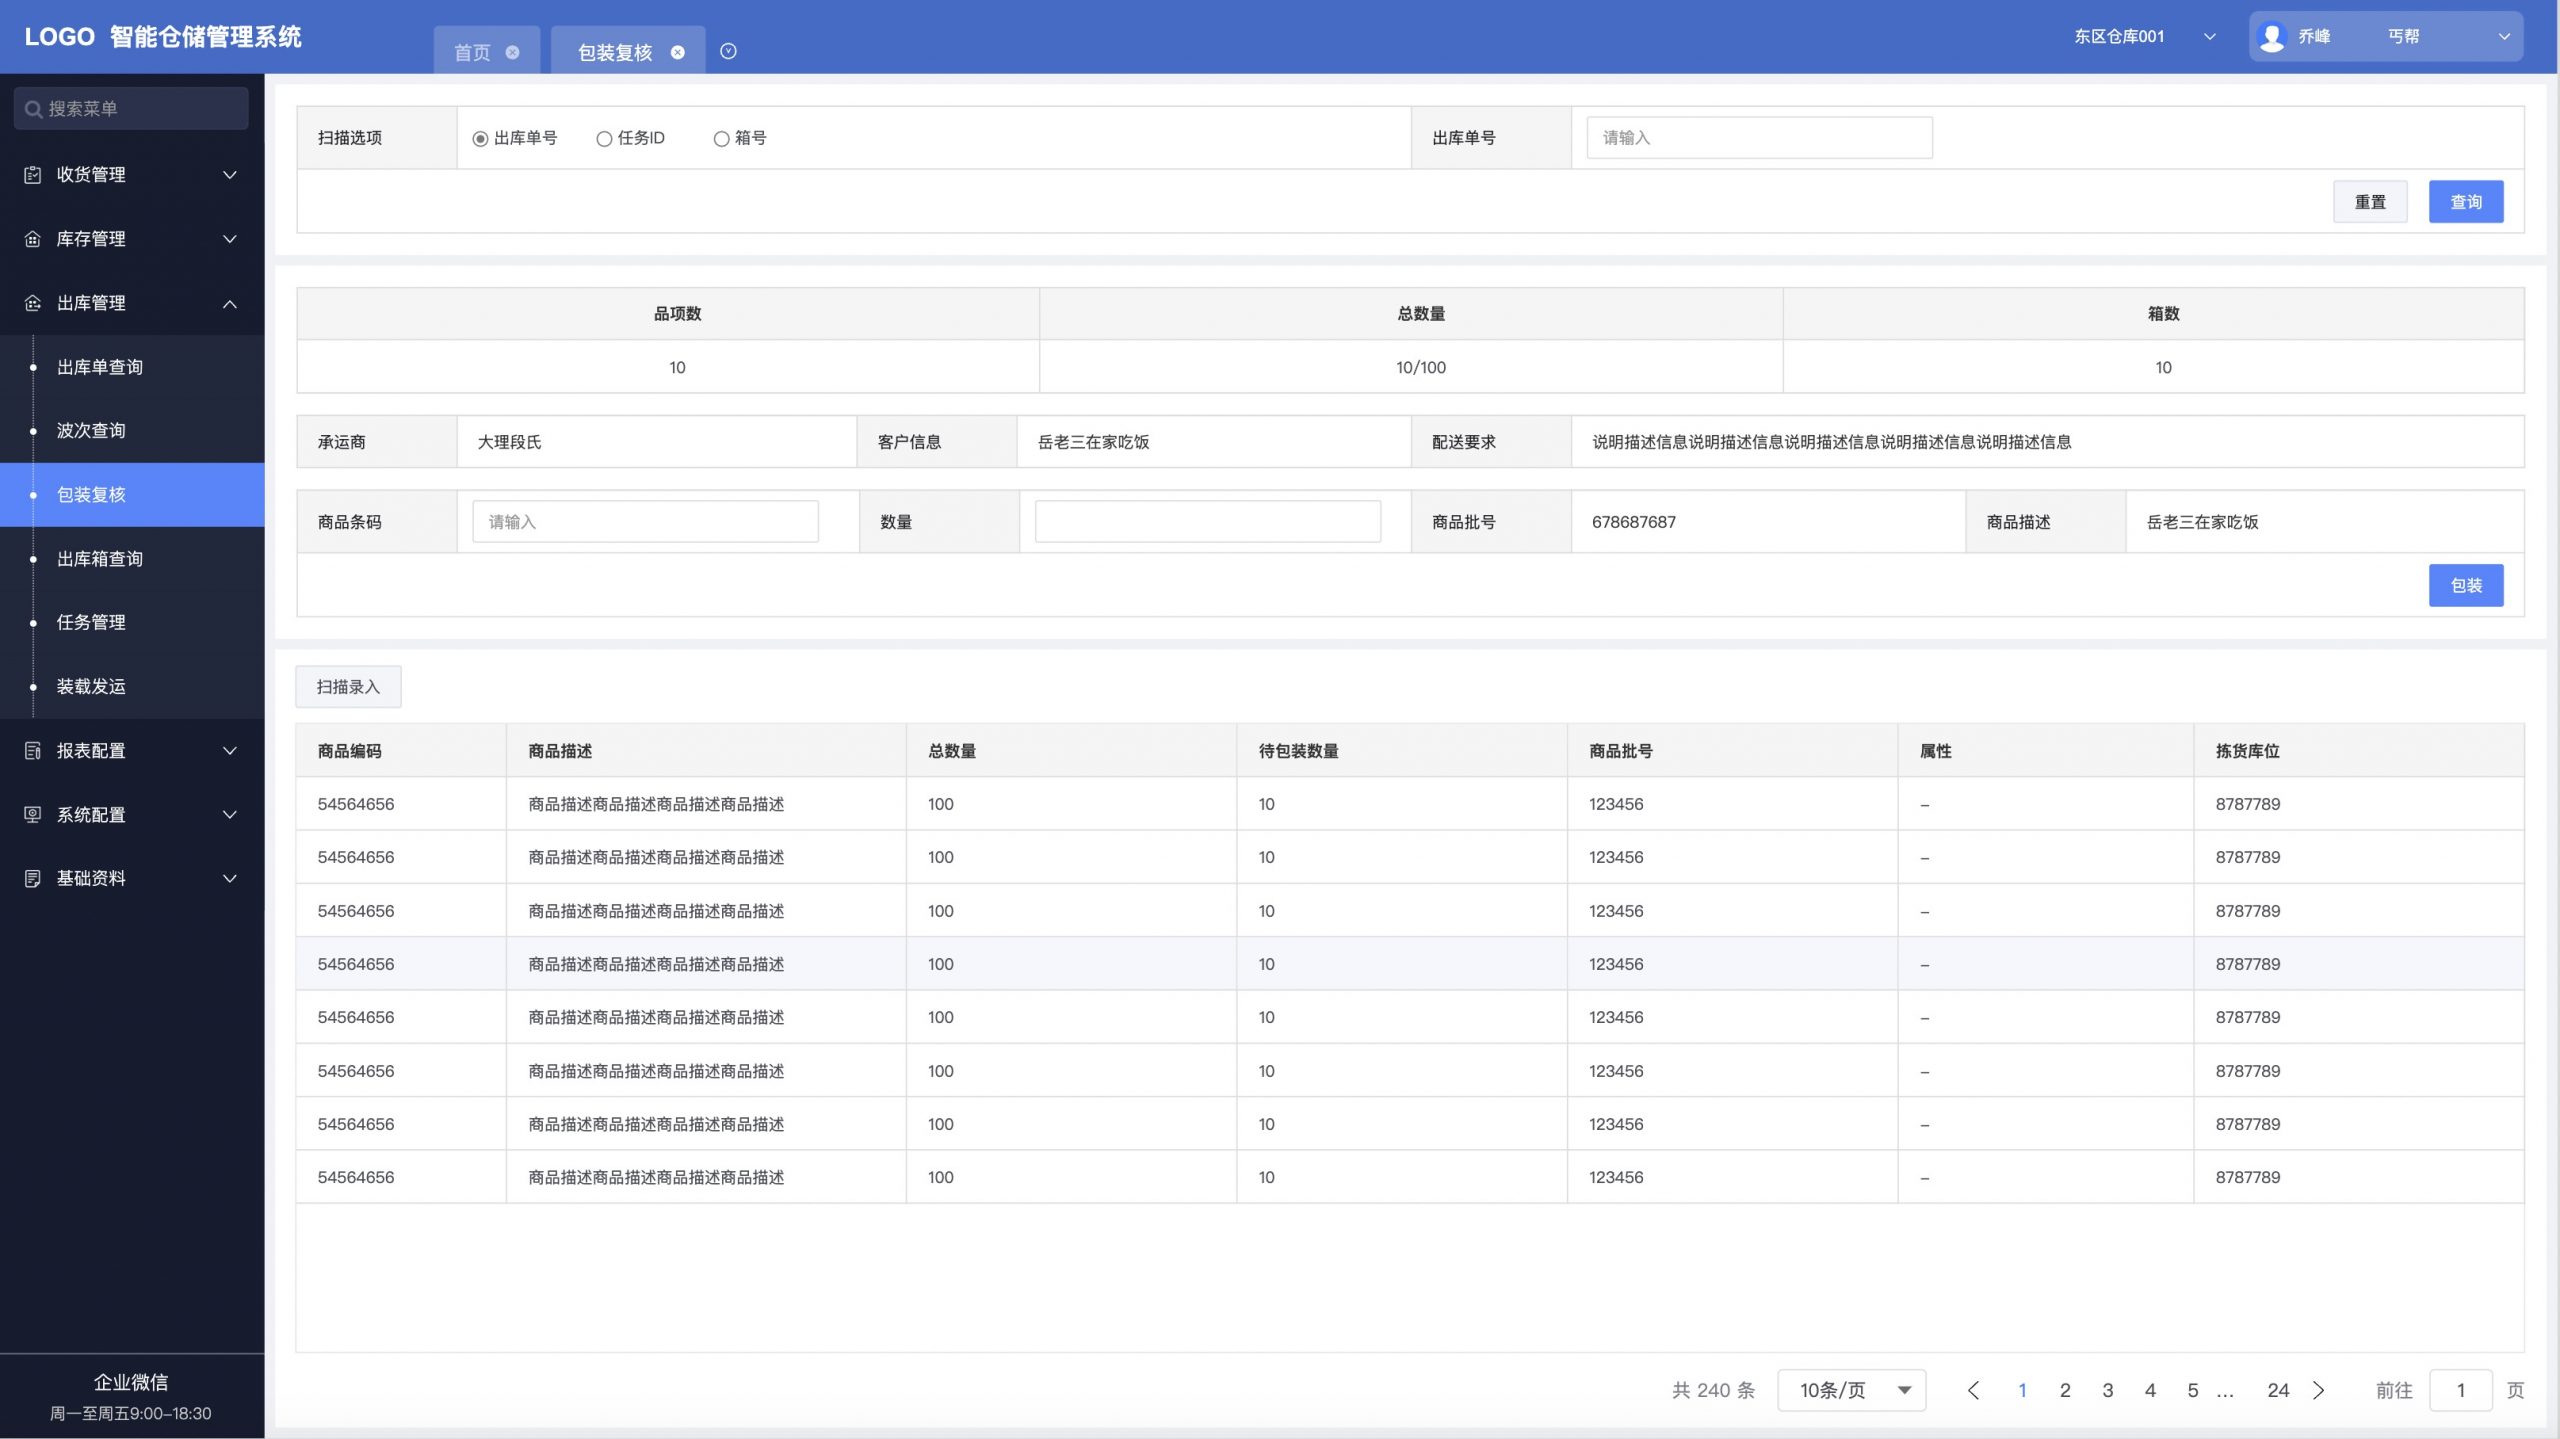Open 包装复核 in sidebar

coord(132,495)
